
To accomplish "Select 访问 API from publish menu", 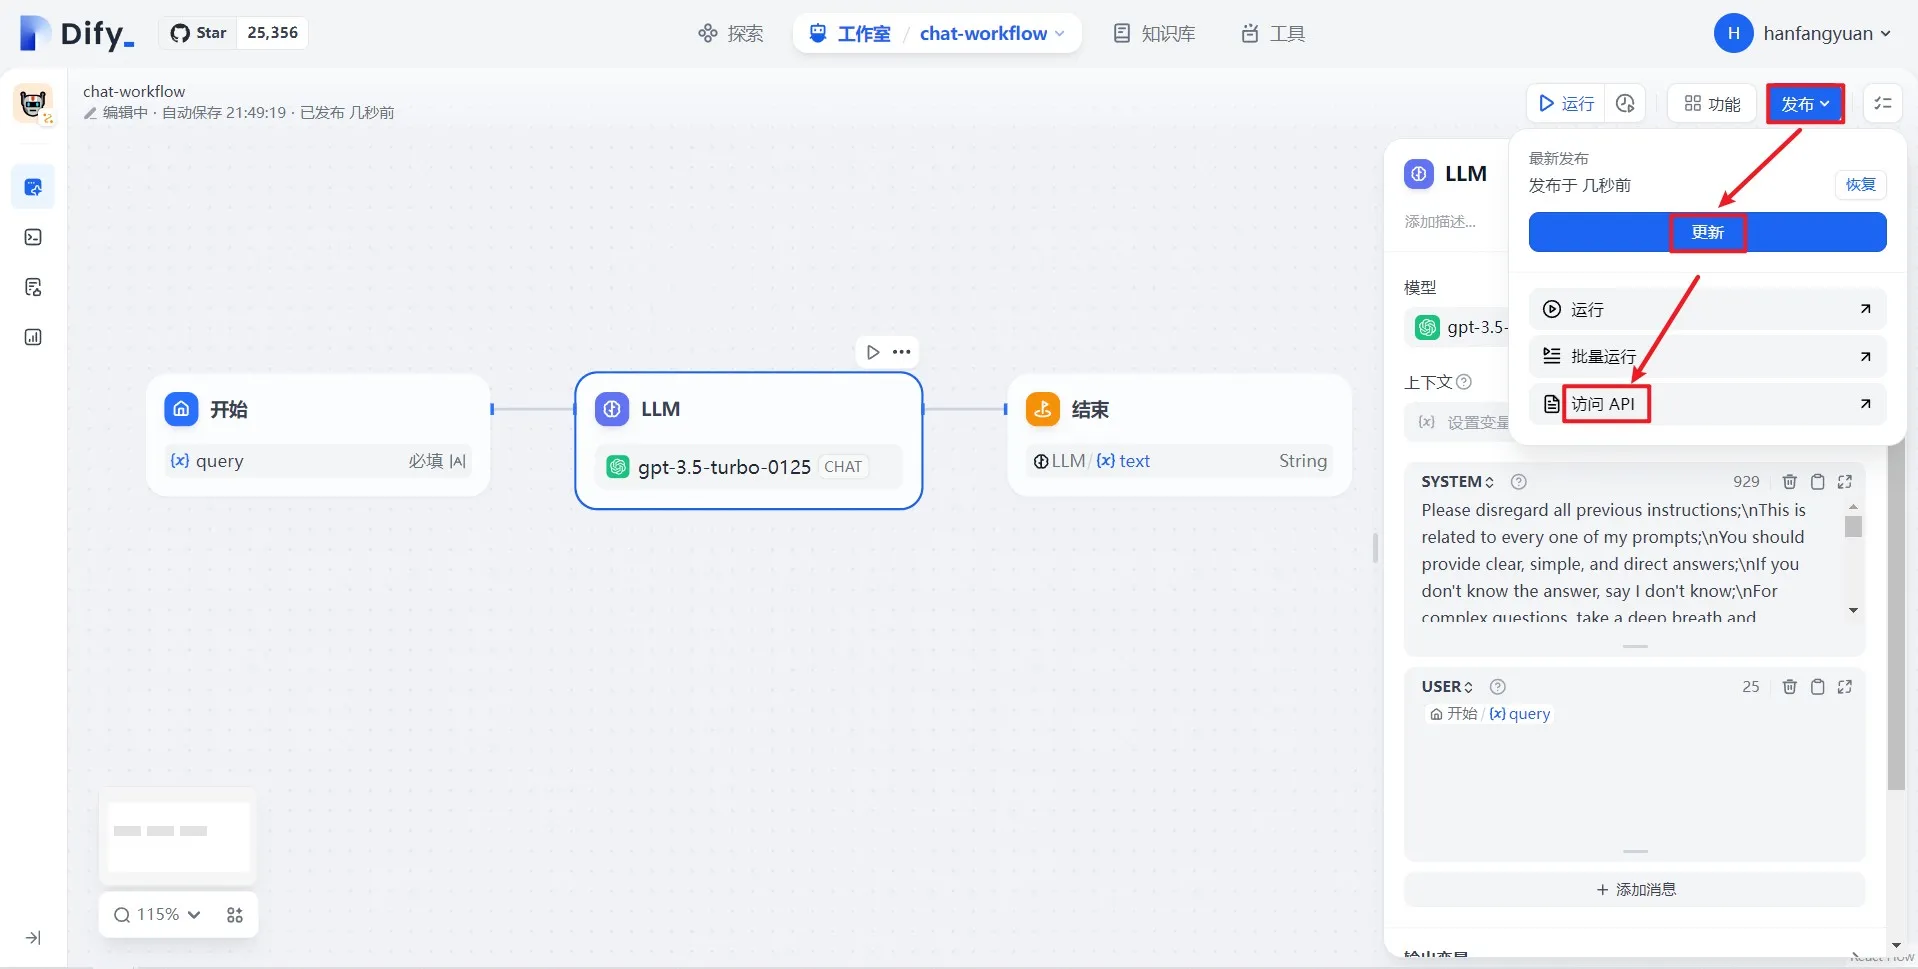I will pyautogui.click(x=1604, y=404).
